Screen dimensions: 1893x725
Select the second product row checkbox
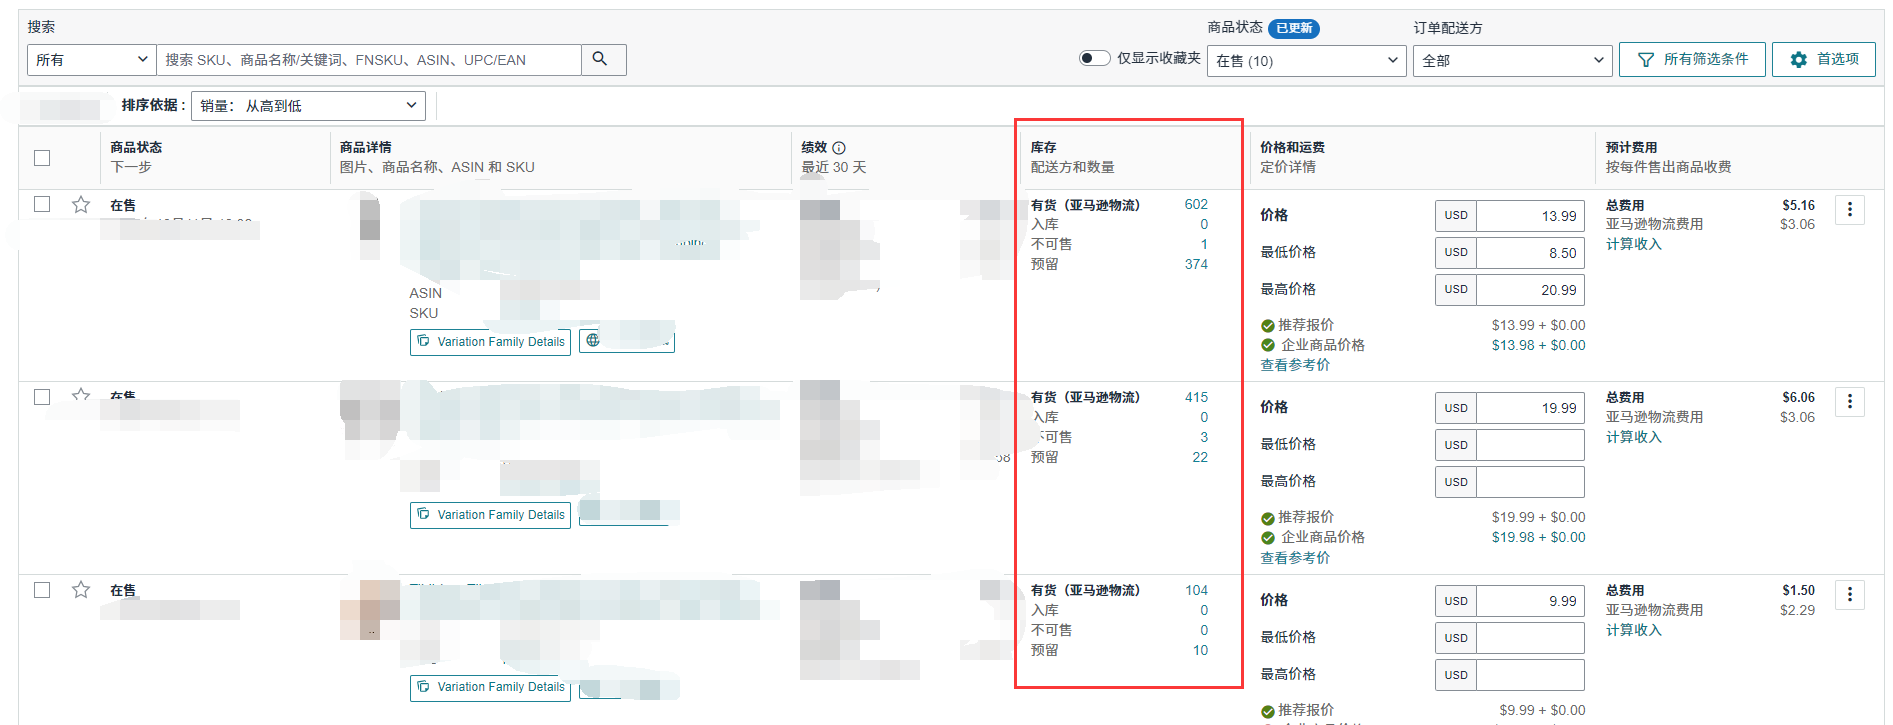pyautogui.click(x=42, y=397)
